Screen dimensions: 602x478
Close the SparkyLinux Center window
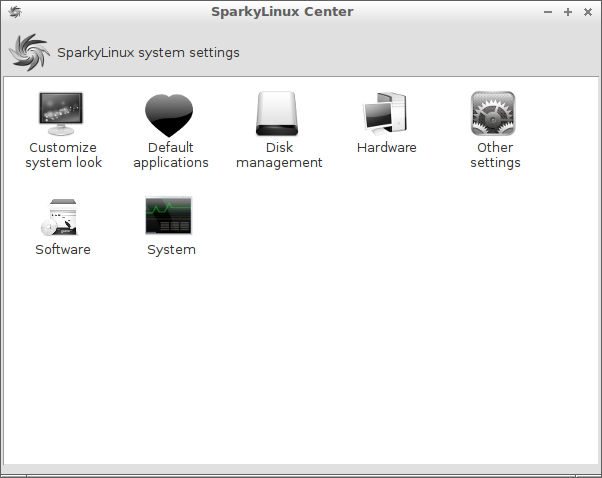coord(588,12)
